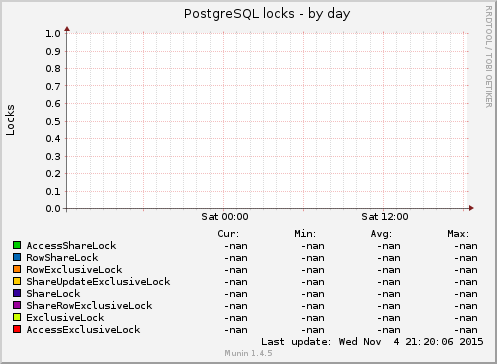Click the Last update timestamp text
The image size is (497, 364).
372,342
